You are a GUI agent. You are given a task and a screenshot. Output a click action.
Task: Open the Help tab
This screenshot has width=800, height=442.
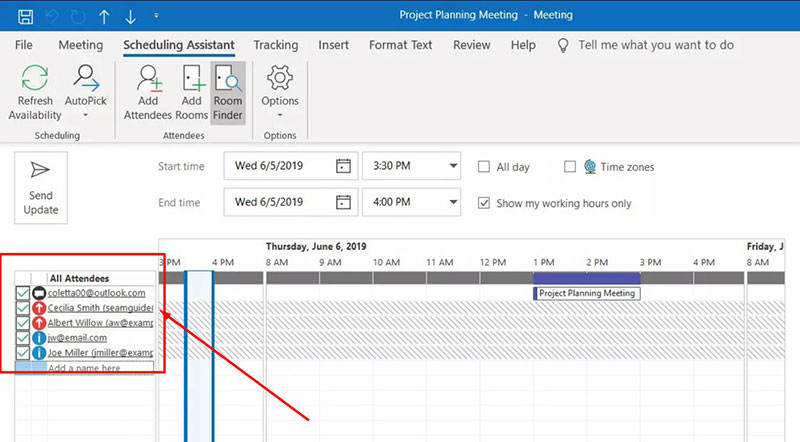(x=523, y=45)
